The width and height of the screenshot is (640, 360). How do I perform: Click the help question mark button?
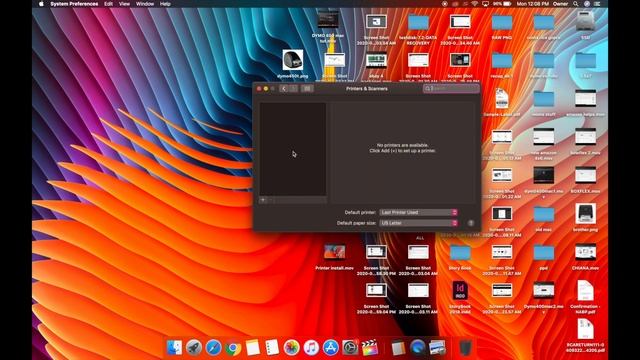[471, 223]
